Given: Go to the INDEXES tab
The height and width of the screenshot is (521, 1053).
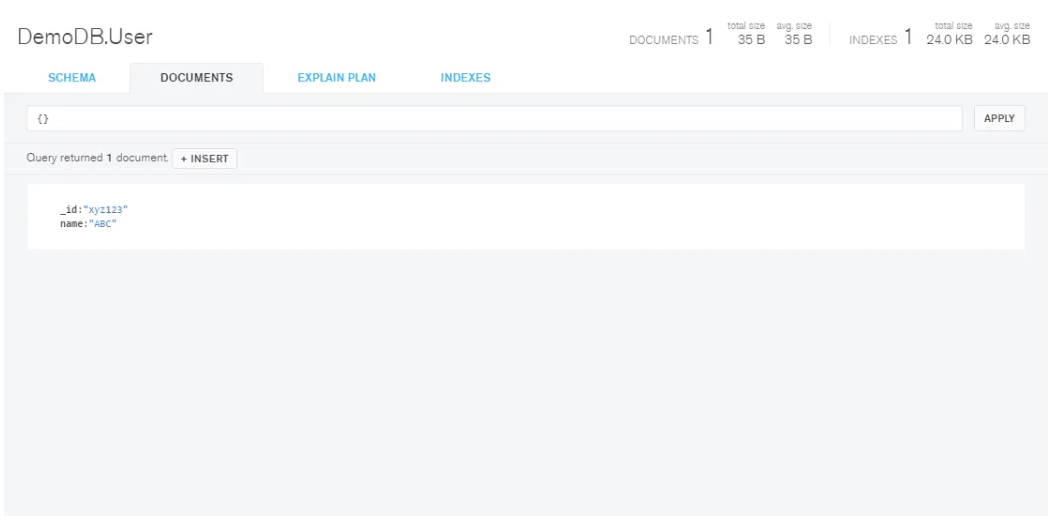Looking at the screenshot, I should (465, 78).
